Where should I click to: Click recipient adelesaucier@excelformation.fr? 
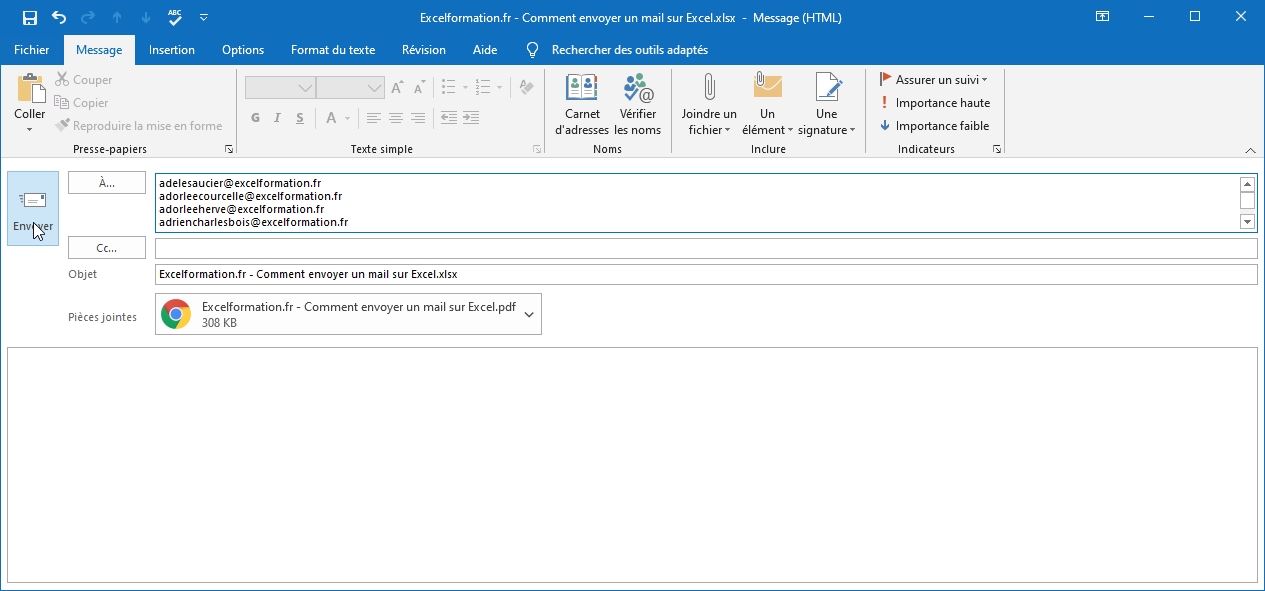[x=240, y=184]
